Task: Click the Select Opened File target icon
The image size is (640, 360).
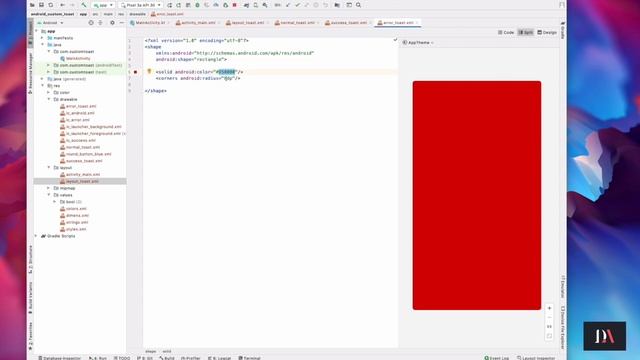Action: (x=91, y=23)
